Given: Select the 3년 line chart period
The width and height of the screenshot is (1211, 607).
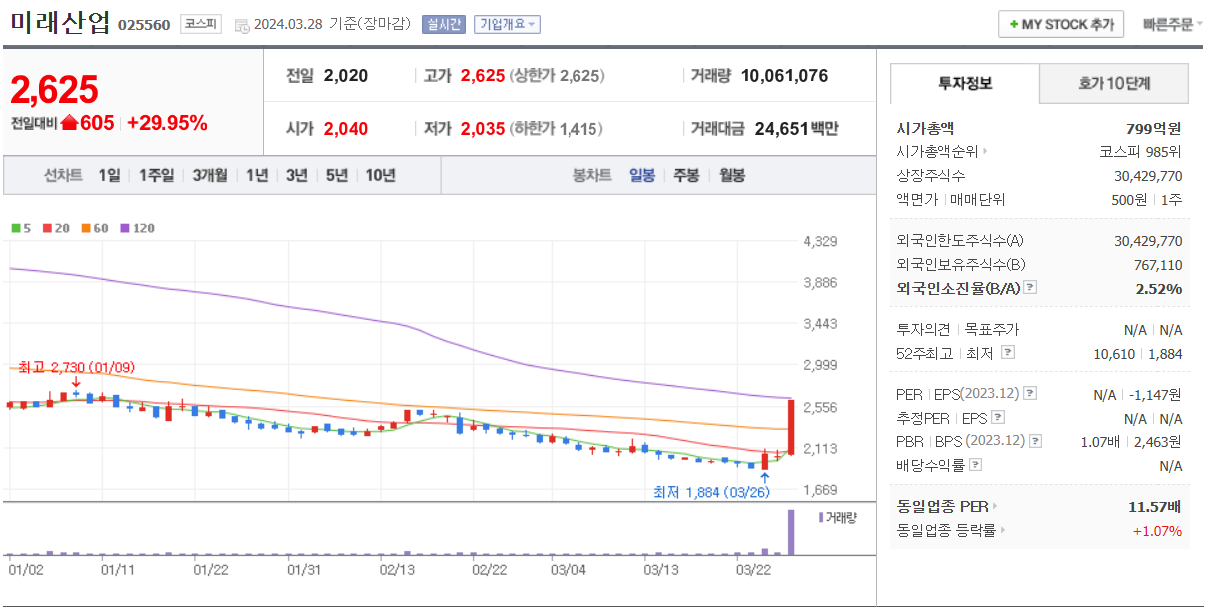Looking at the screenshot, I should (x=297, y=175).
